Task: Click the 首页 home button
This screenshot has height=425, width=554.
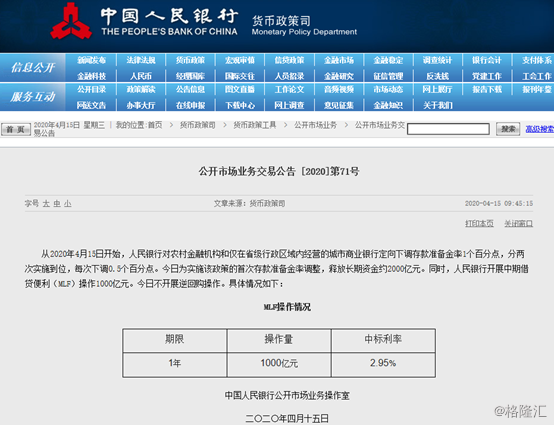Action: [16, 129]
